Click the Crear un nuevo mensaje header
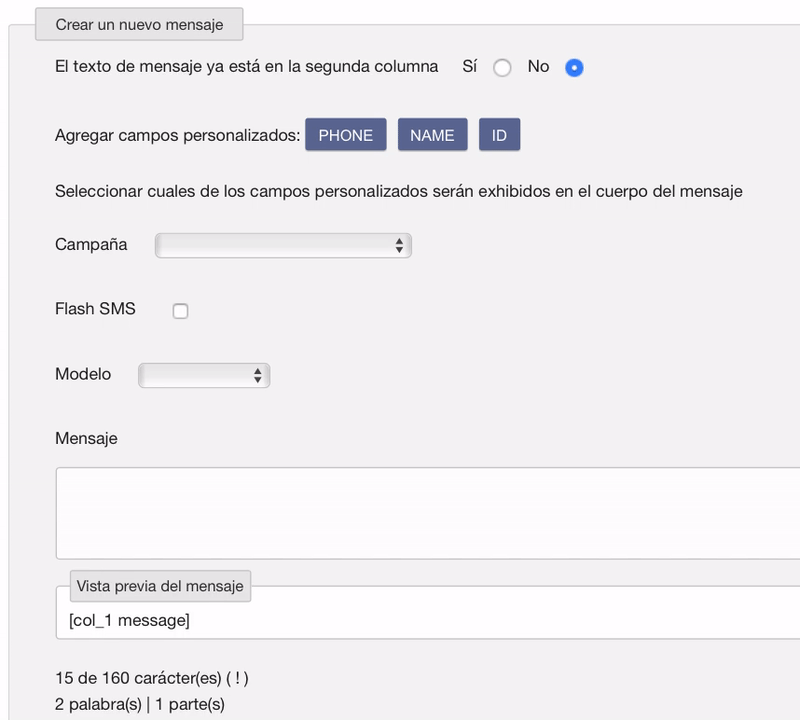This screenshot has height=720, width=800. pos(139,24)
